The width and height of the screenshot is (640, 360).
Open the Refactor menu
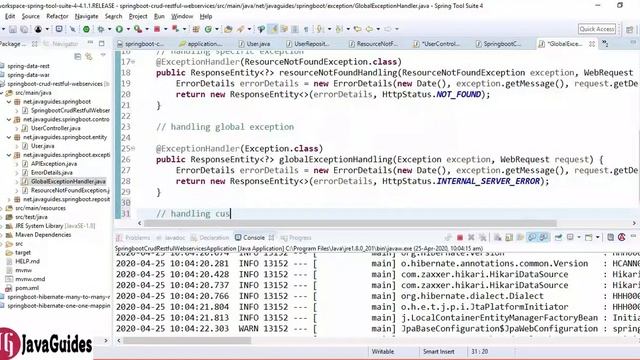57,16
